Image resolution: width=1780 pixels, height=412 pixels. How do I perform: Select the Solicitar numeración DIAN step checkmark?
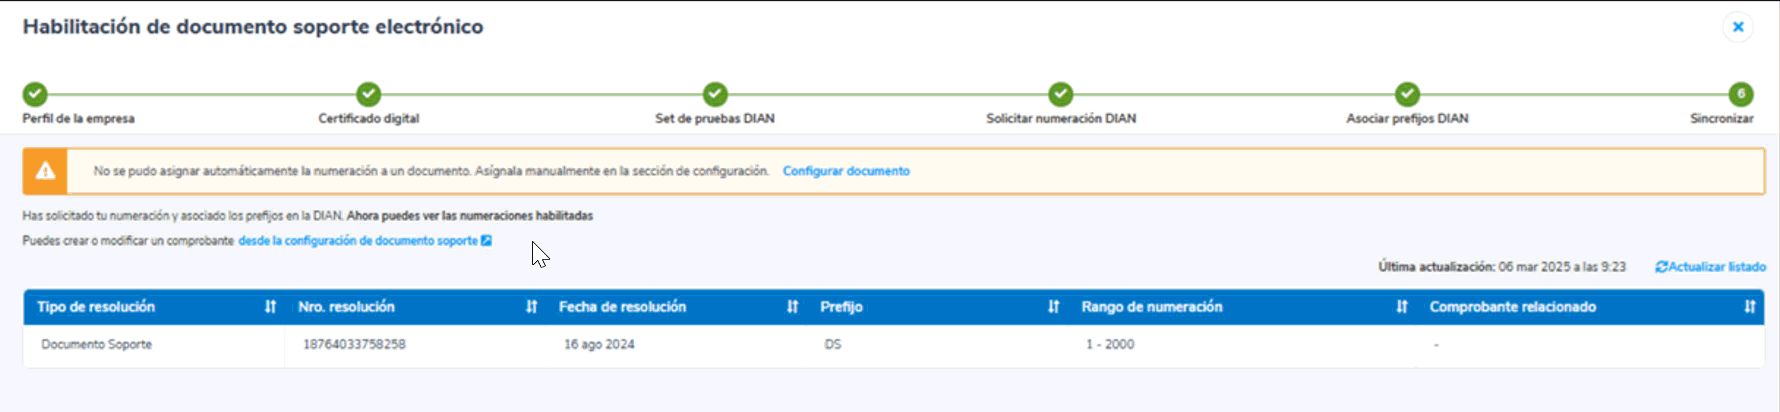(1061, 94)
